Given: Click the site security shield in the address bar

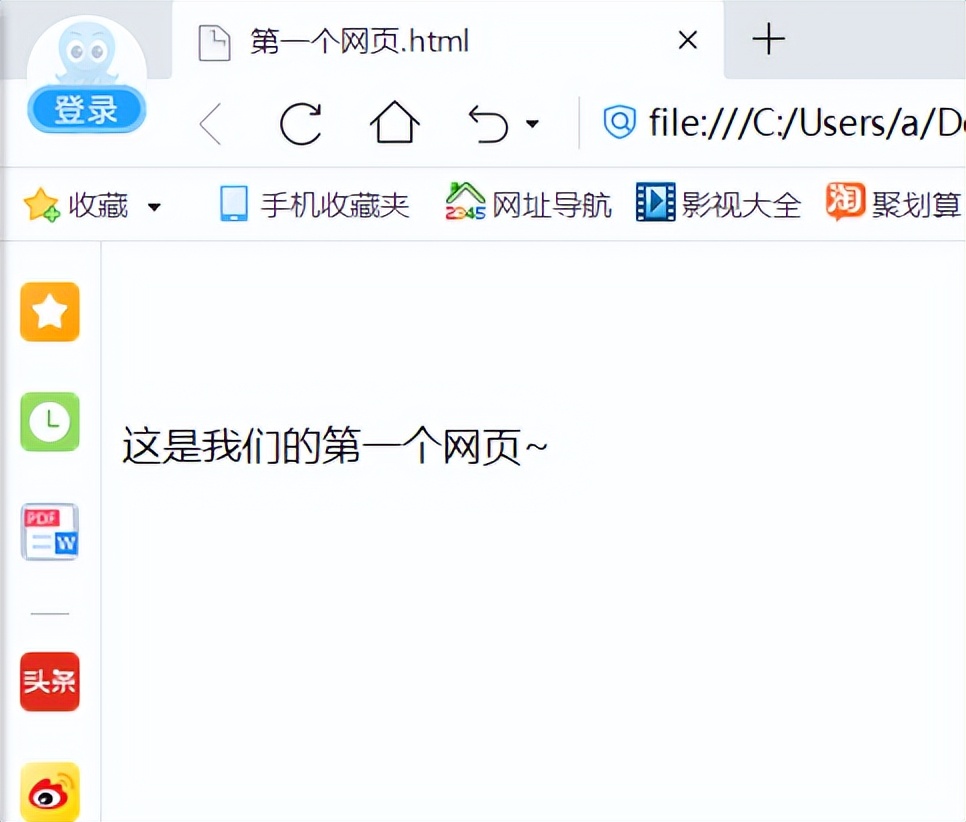Looking at the screenshot, I should click(619, 122).
